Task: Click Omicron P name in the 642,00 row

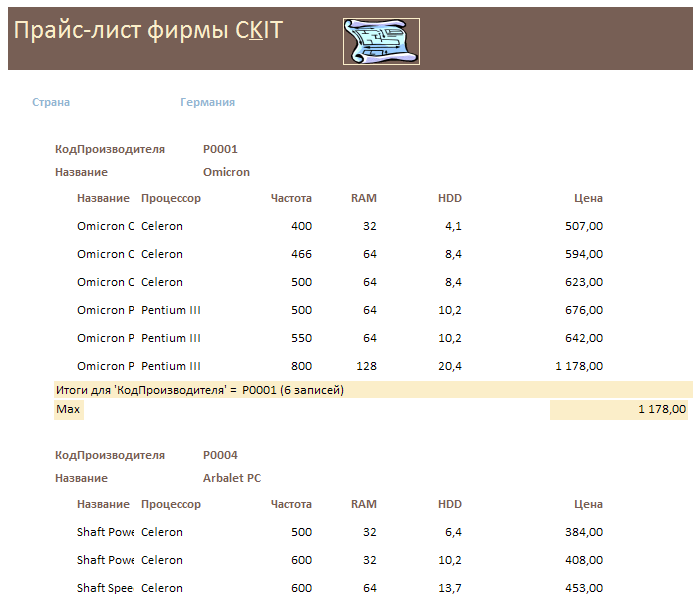Action: (106, 338)
